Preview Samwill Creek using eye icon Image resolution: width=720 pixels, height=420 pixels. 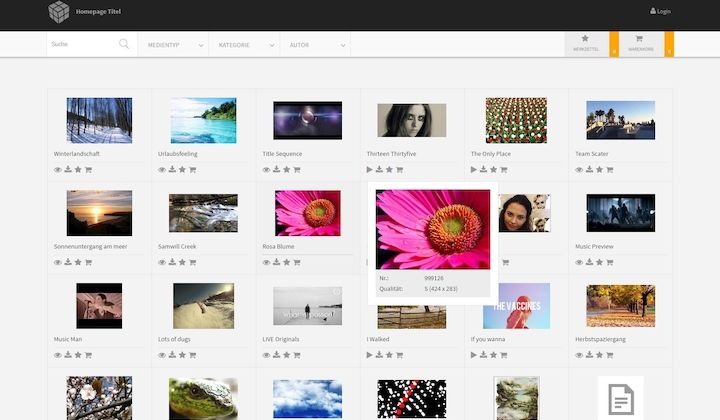(162, 262)
